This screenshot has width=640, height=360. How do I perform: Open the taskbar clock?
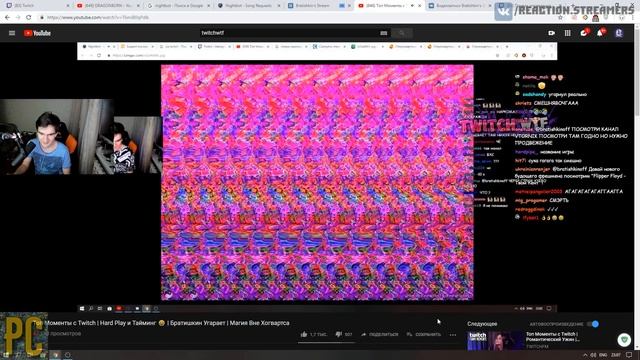point(616,355)
